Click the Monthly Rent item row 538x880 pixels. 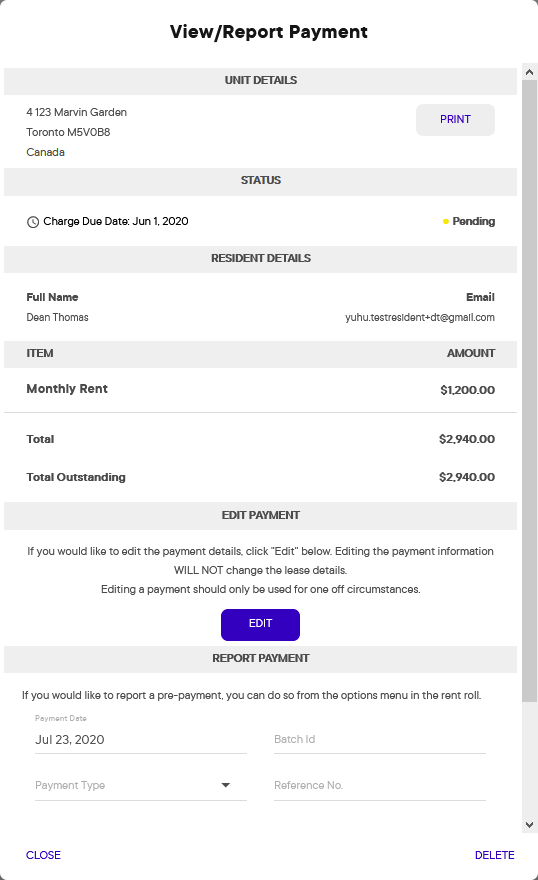coord(260,389)
